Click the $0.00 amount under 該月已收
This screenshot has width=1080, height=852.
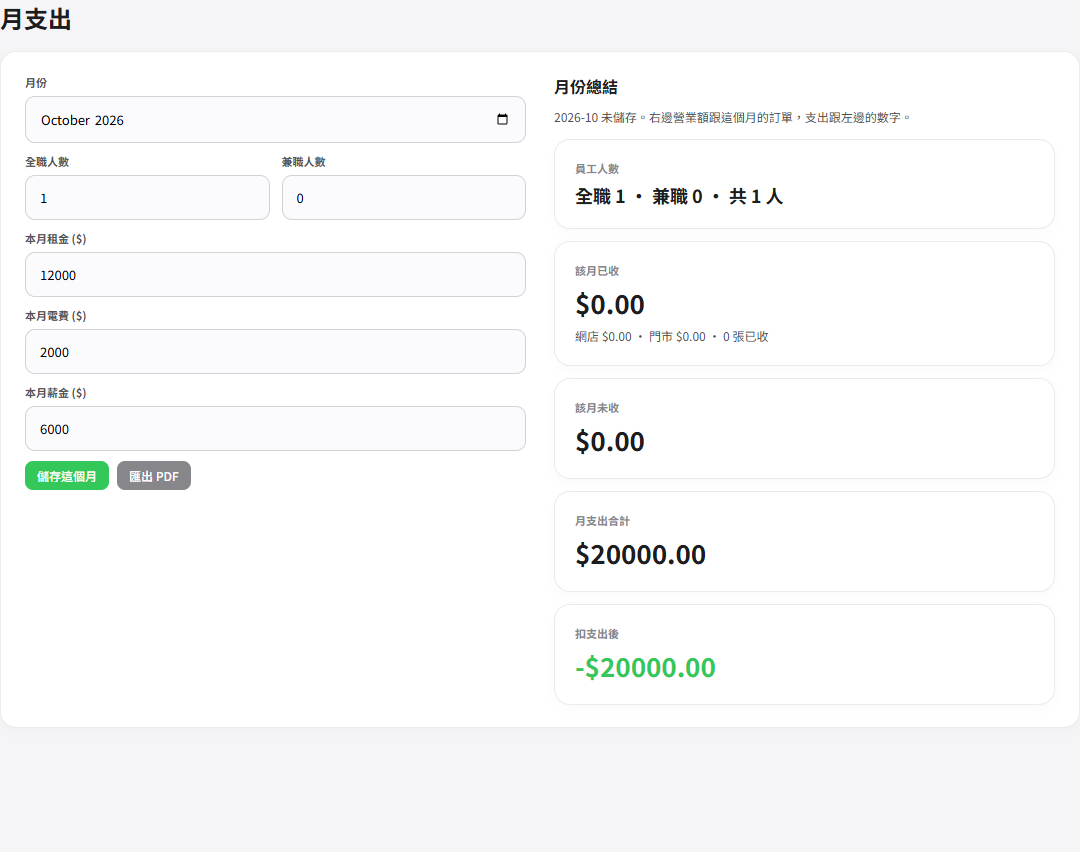pos(610,304)
